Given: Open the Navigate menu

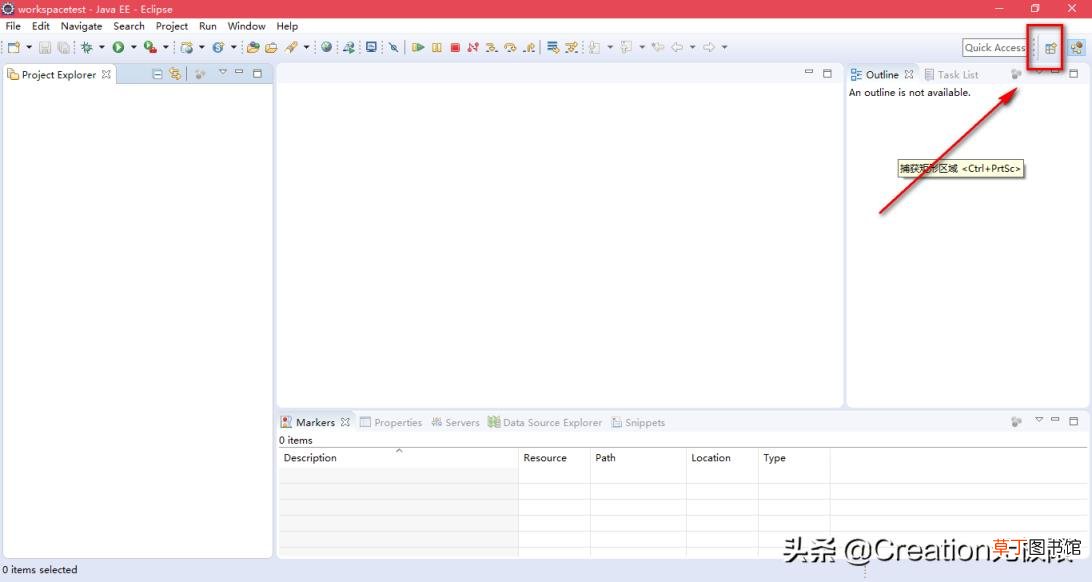Looking at the screenshot, I should point(81,26).
